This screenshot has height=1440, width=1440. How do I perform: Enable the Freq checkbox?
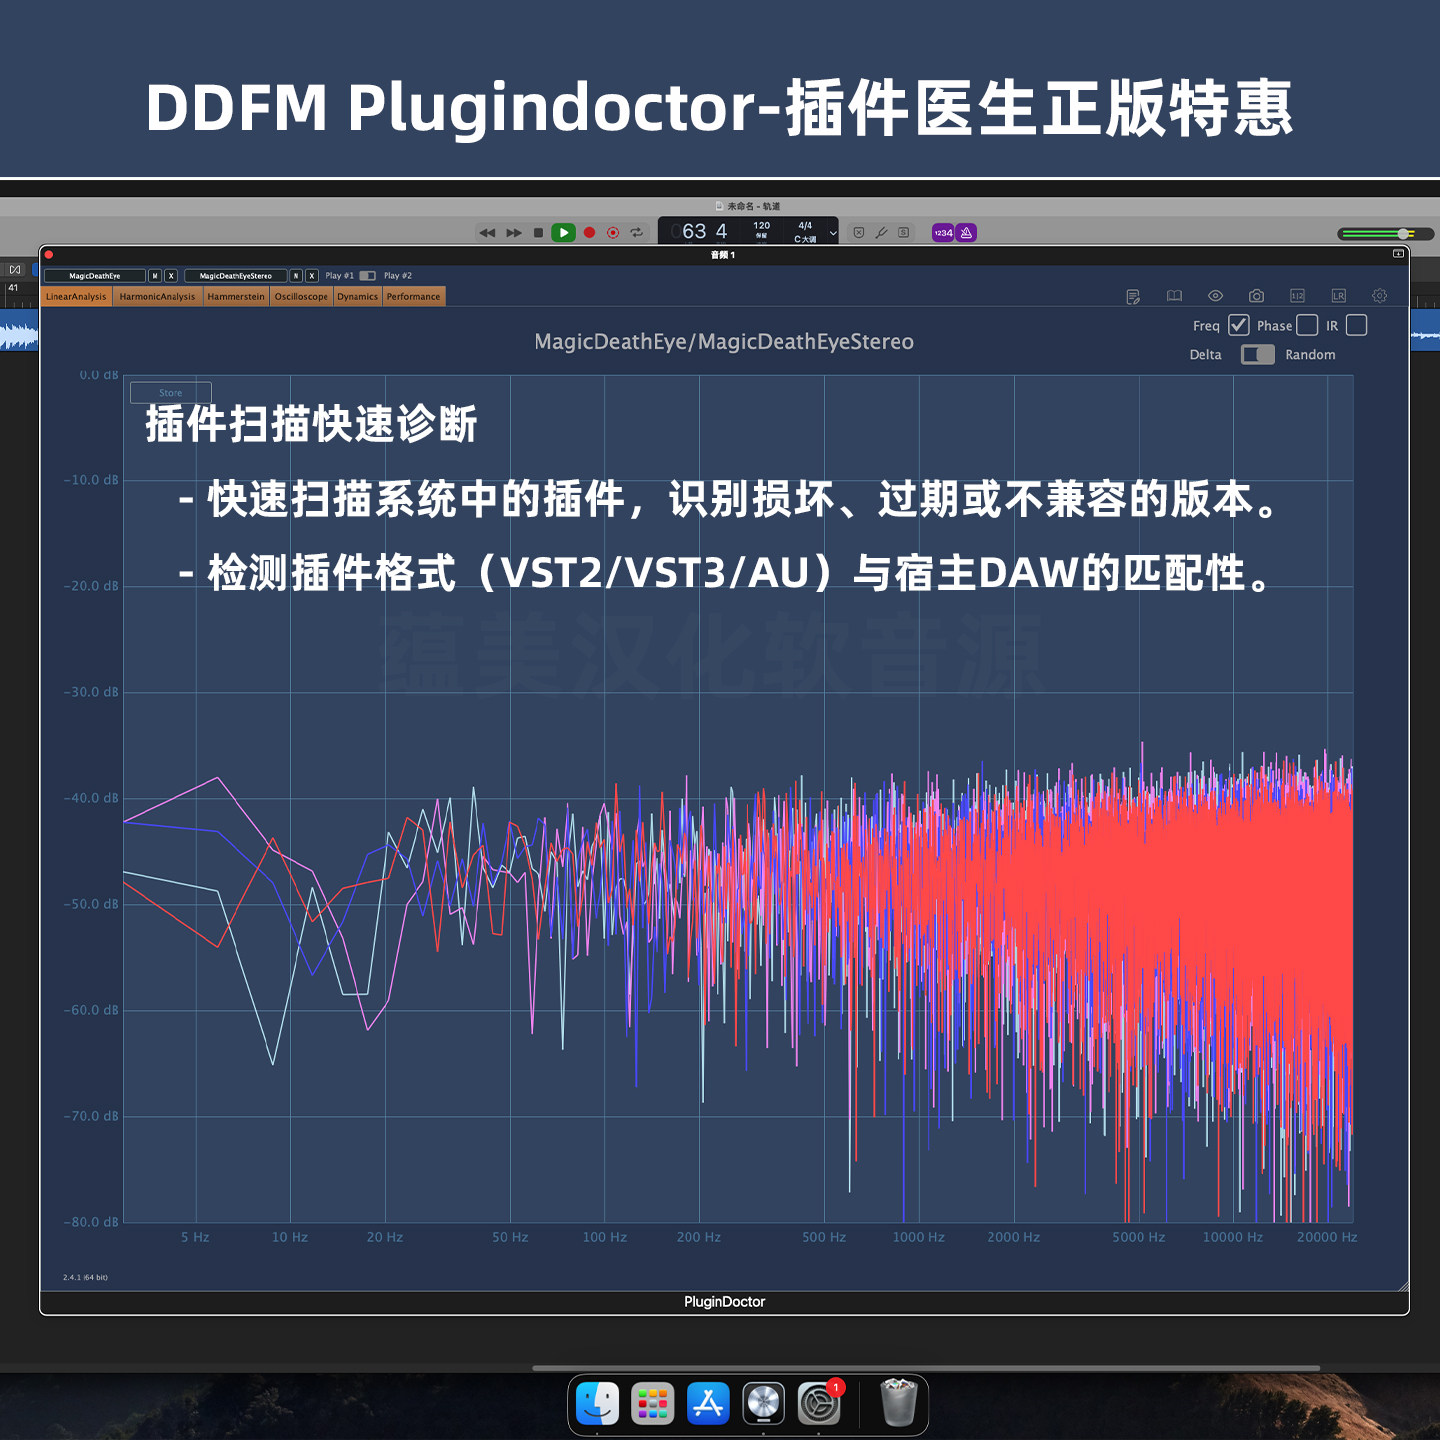click(x=1238, y=325)
